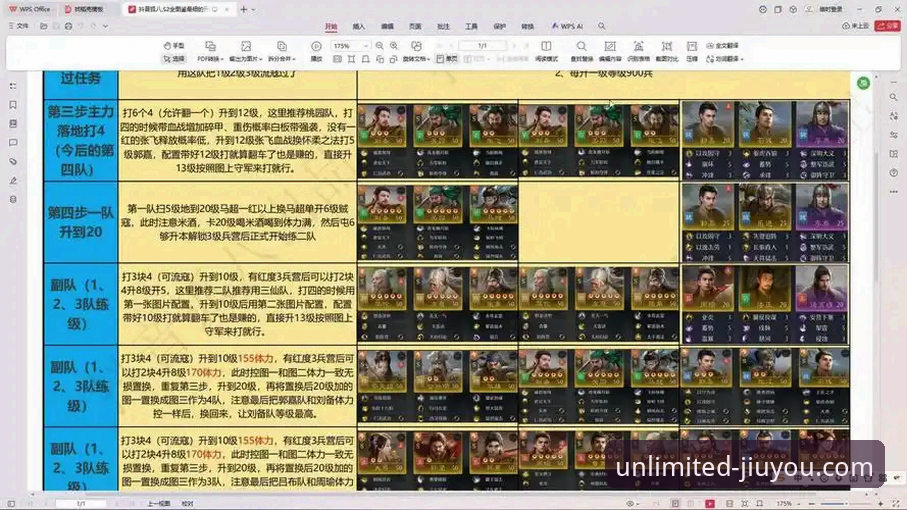The height and width of the screenshot is (510, 907).
Task: Click the red share (分享) button
Action: point(888,27)
